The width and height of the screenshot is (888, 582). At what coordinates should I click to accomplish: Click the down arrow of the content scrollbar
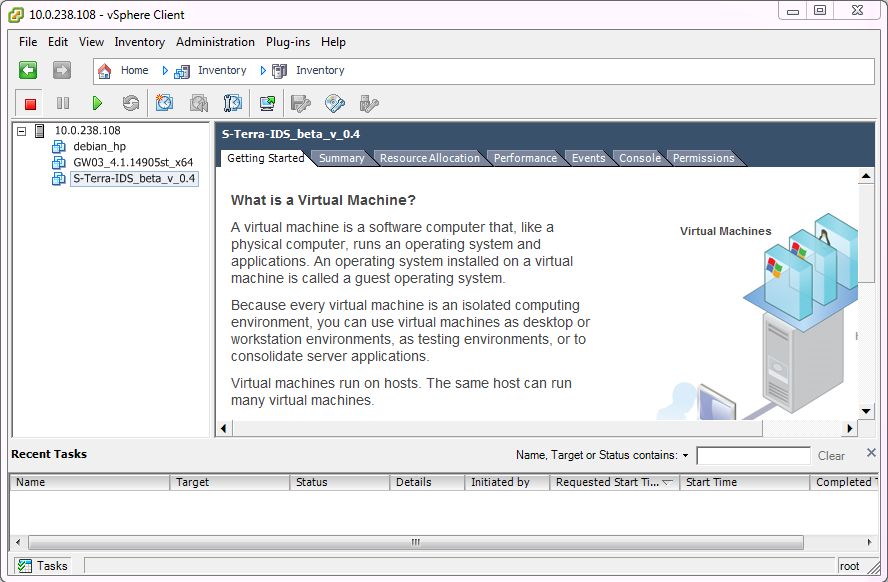866,412
